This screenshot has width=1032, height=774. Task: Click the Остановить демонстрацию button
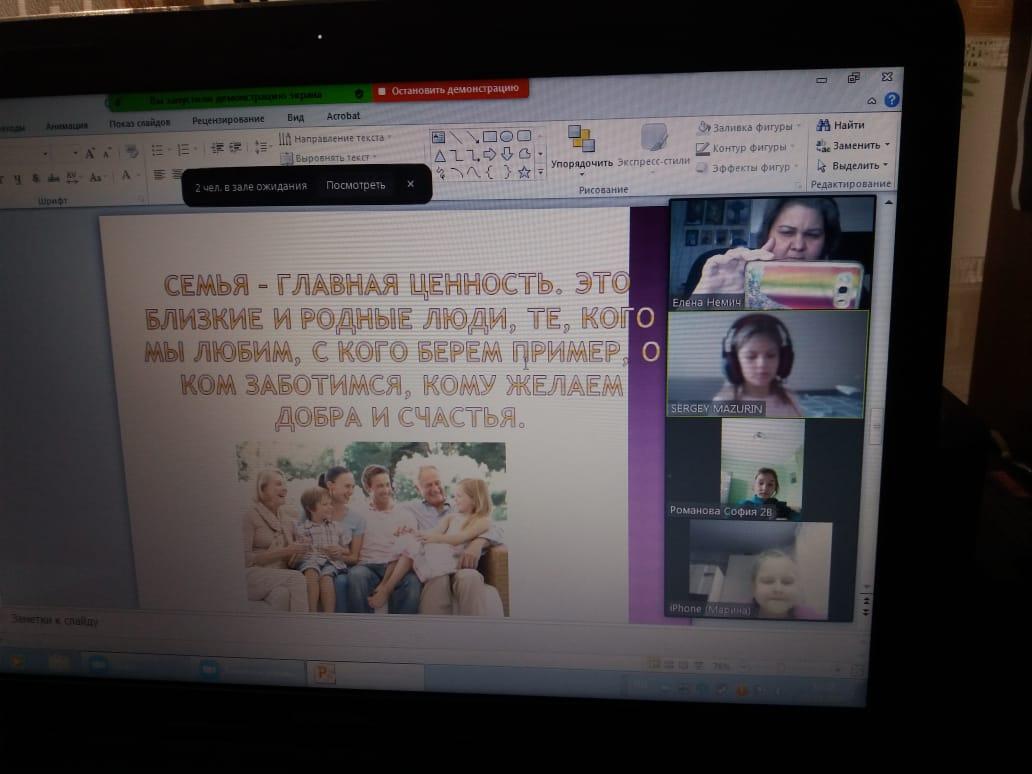click(450, 90)
